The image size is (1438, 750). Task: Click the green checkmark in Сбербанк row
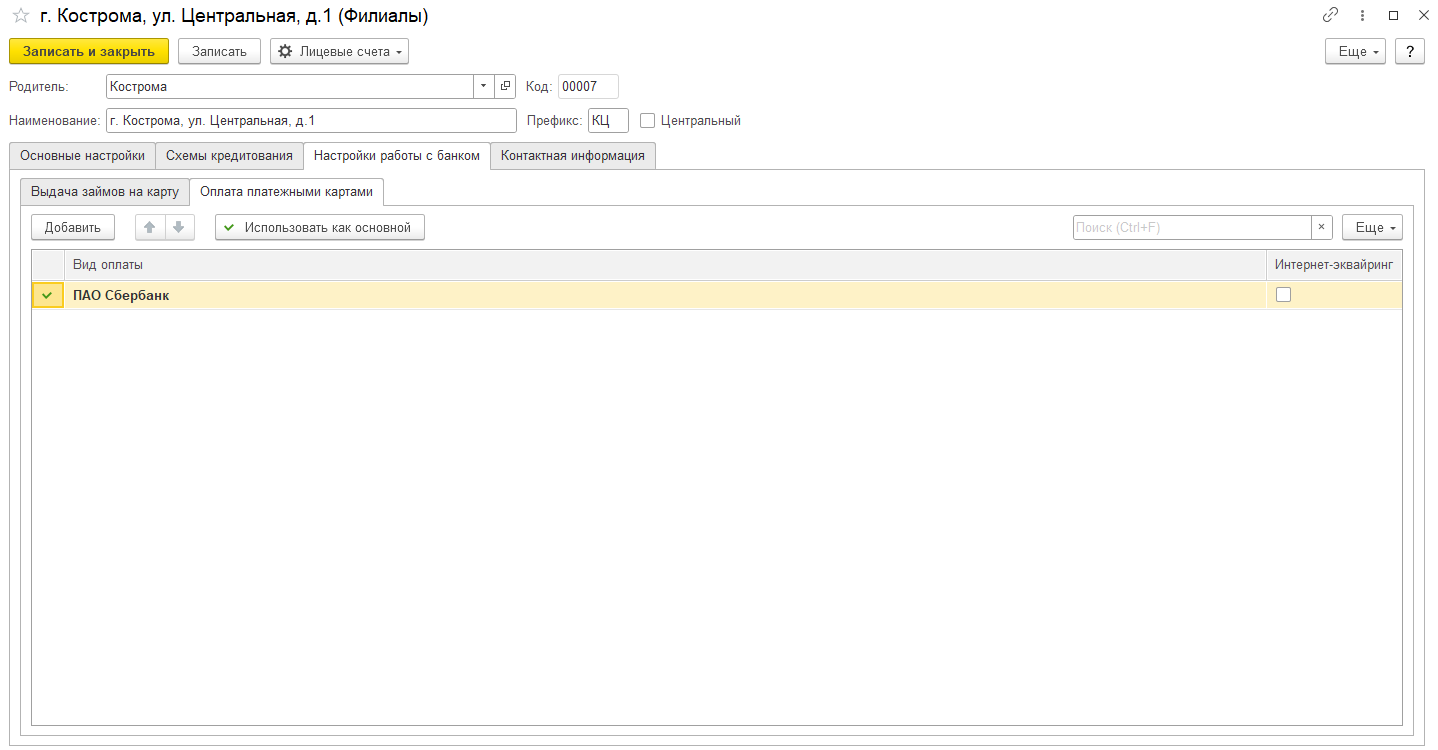point(47,295)
